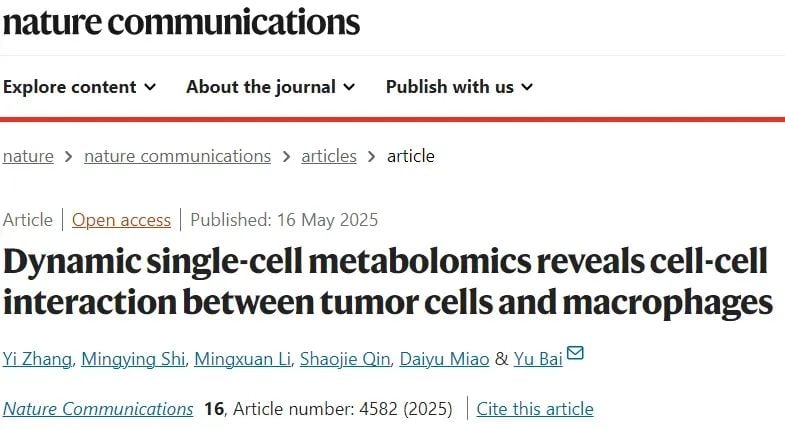Open the About the journal dropdown
The width and height of the screenshot is (785, 429).
[x=270, y=87]
